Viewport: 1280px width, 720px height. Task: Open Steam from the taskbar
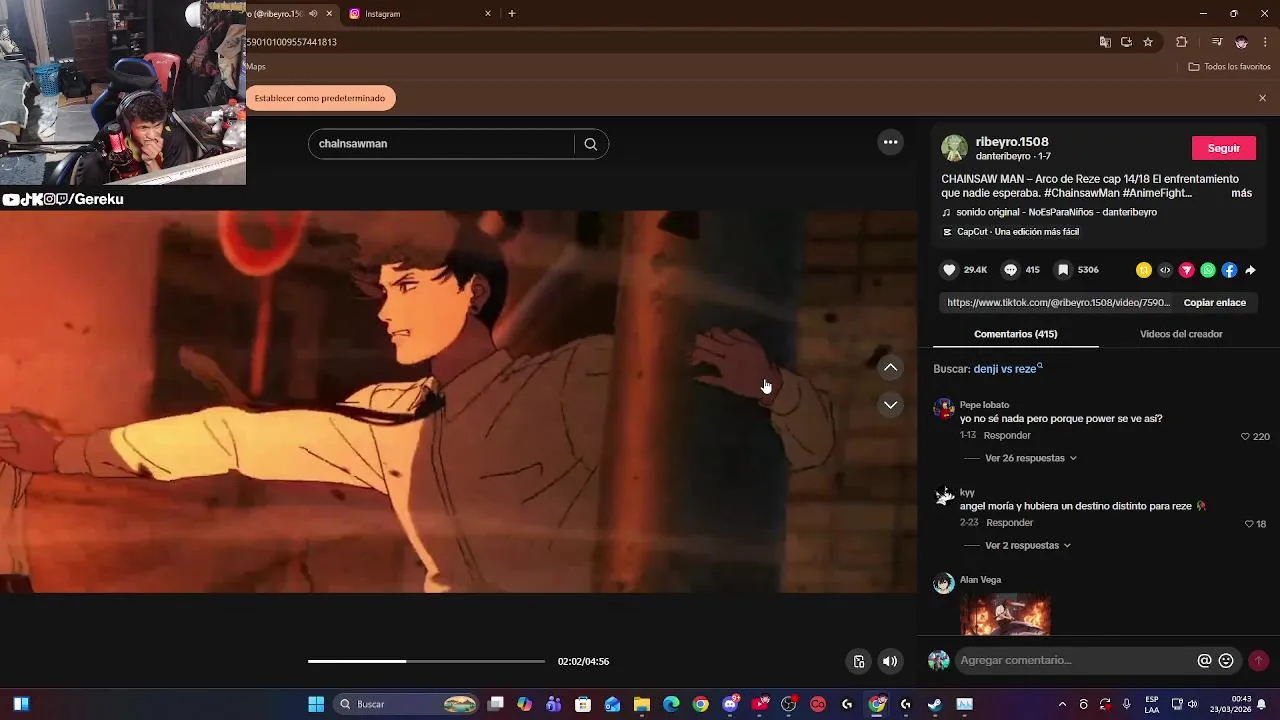tap(935, 704)
